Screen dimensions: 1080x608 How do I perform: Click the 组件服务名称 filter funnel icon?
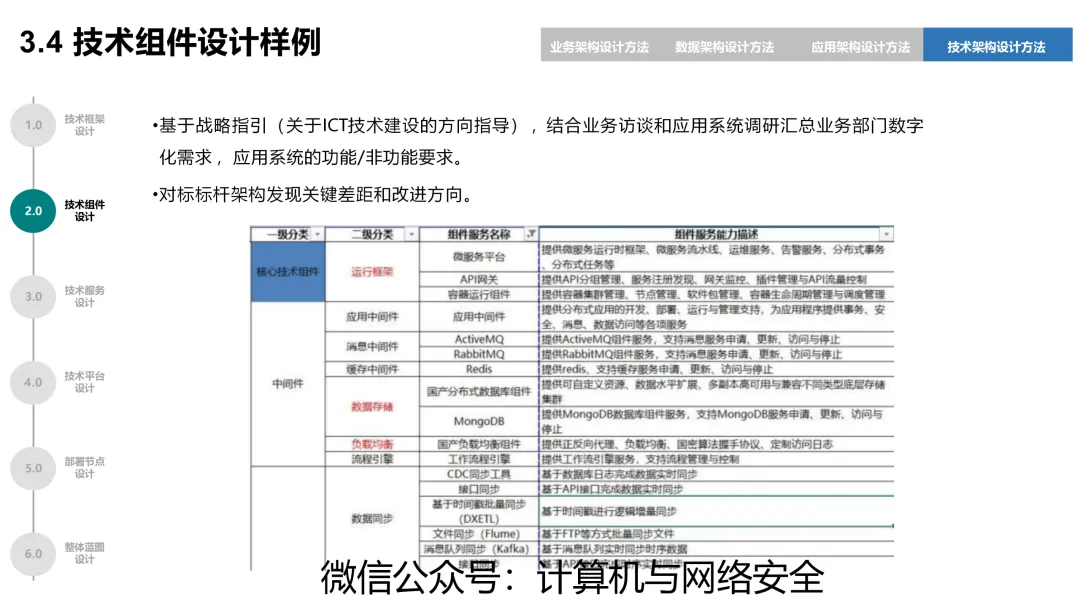[x=531, y=234]
